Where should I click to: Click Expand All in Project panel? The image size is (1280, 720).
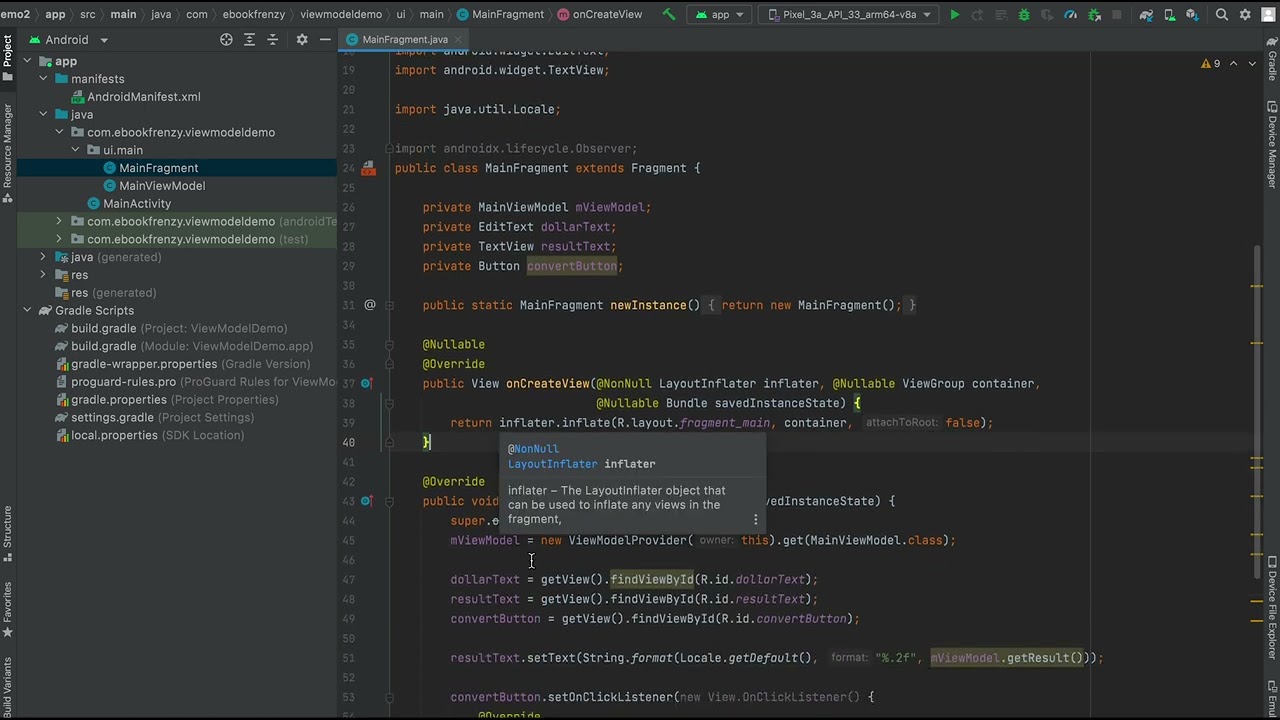[251, 39]
